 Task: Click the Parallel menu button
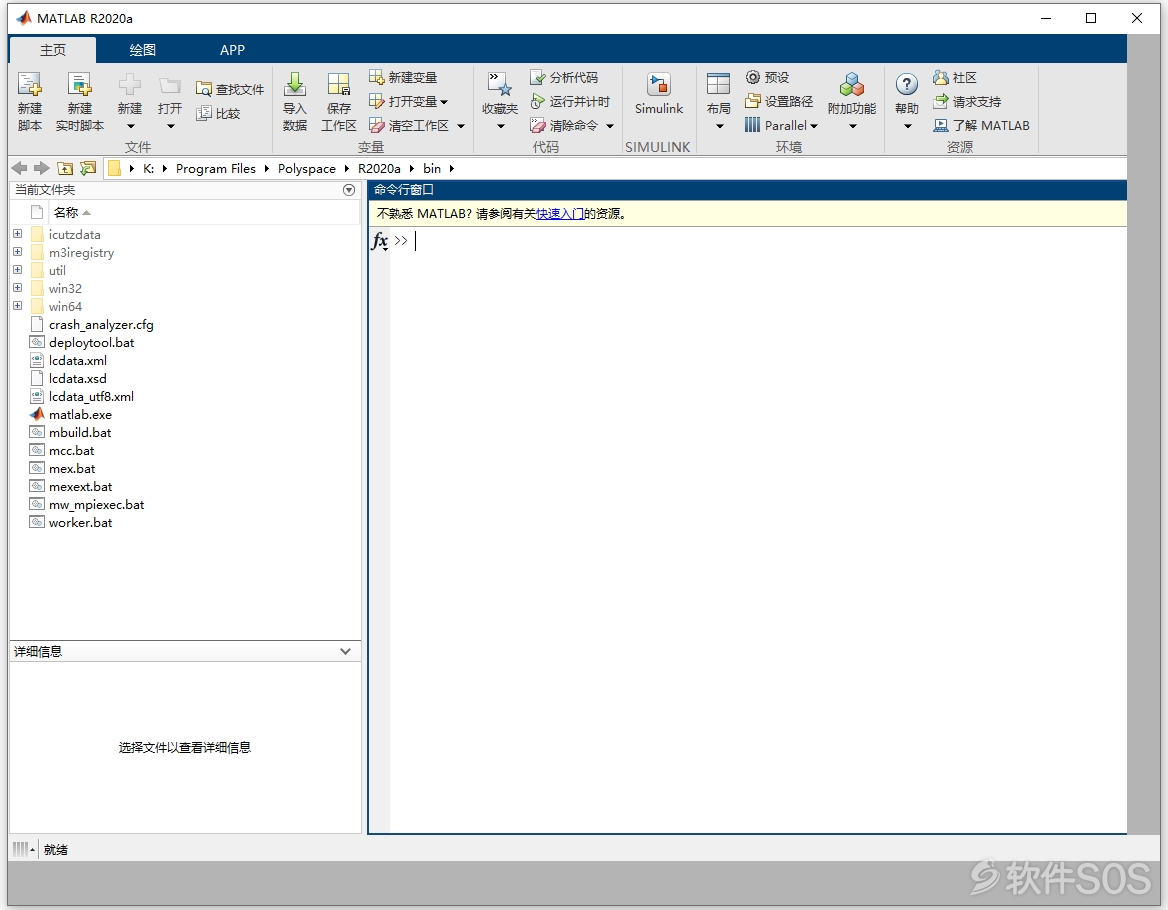coord(781,125)
